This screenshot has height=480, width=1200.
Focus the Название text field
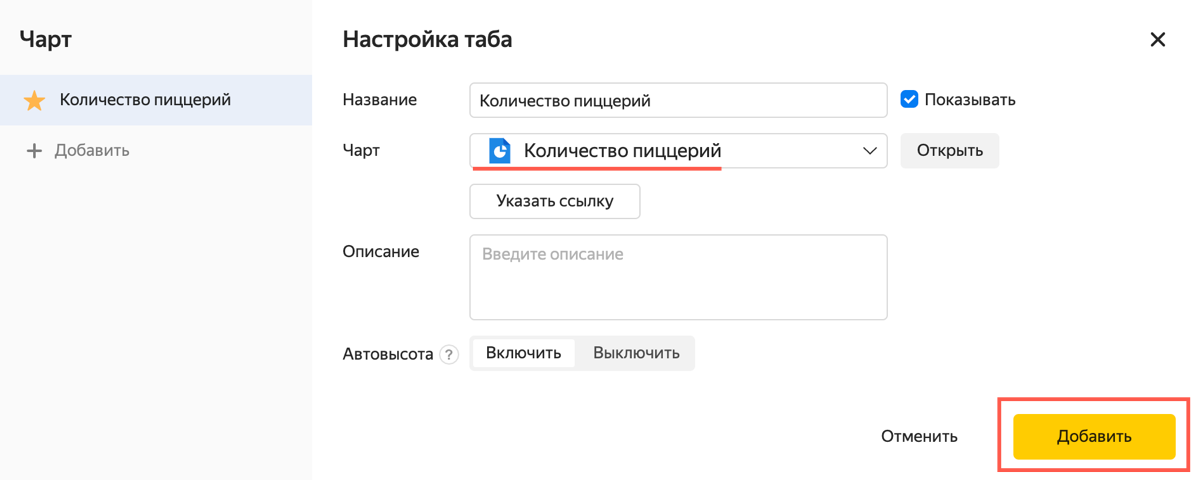pyautogui.click(x=678, y=100)
